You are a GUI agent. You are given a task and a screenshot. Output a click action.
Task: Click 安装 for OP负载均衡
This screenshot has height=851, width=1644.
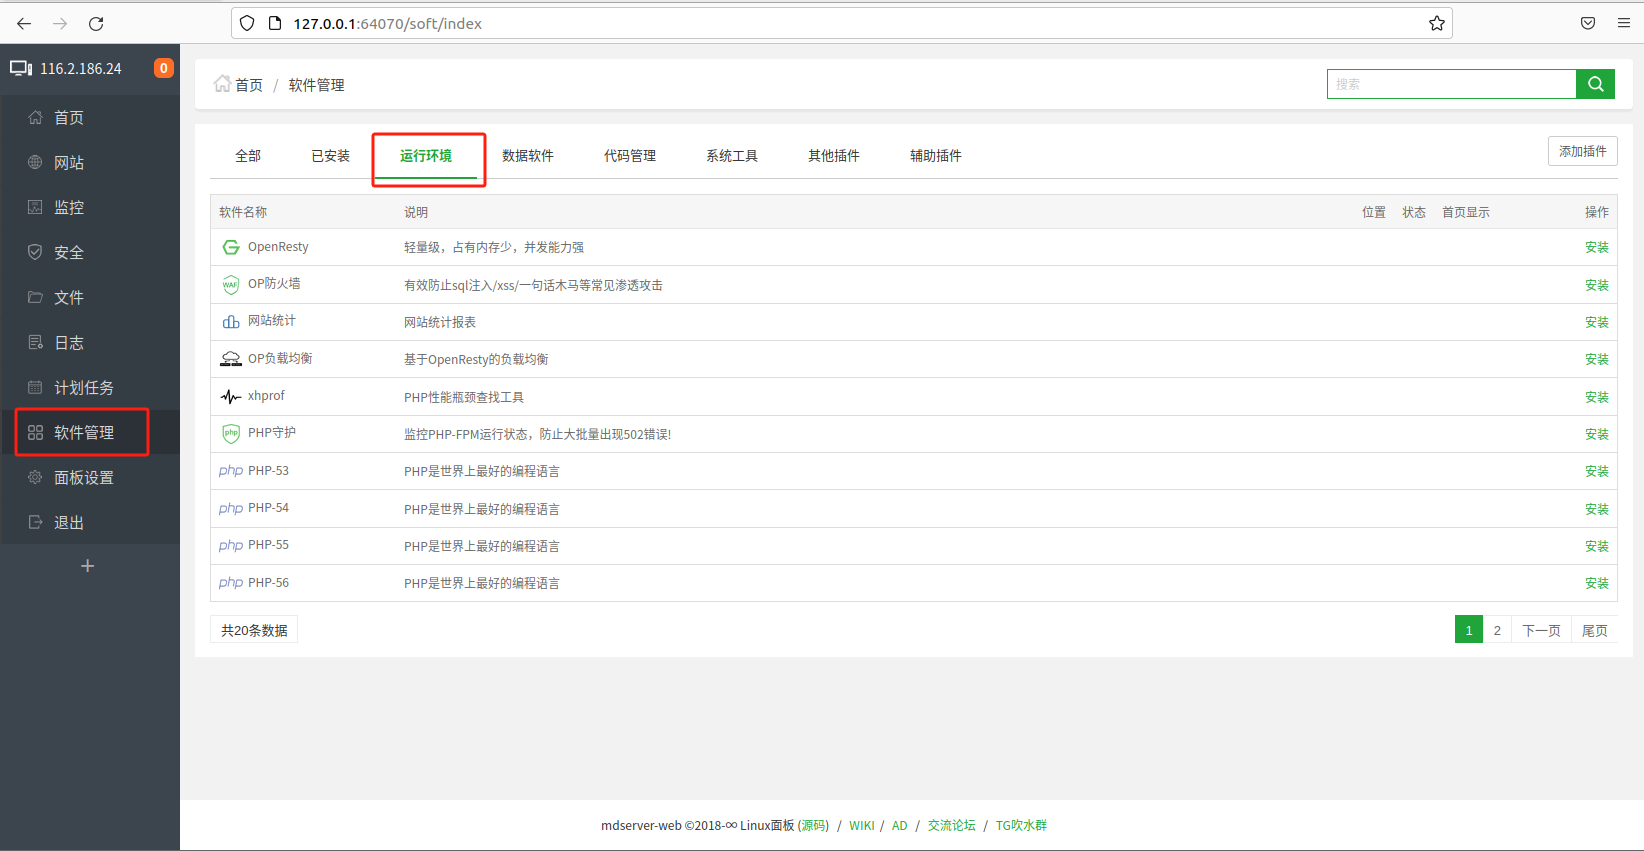[1597, 359]
